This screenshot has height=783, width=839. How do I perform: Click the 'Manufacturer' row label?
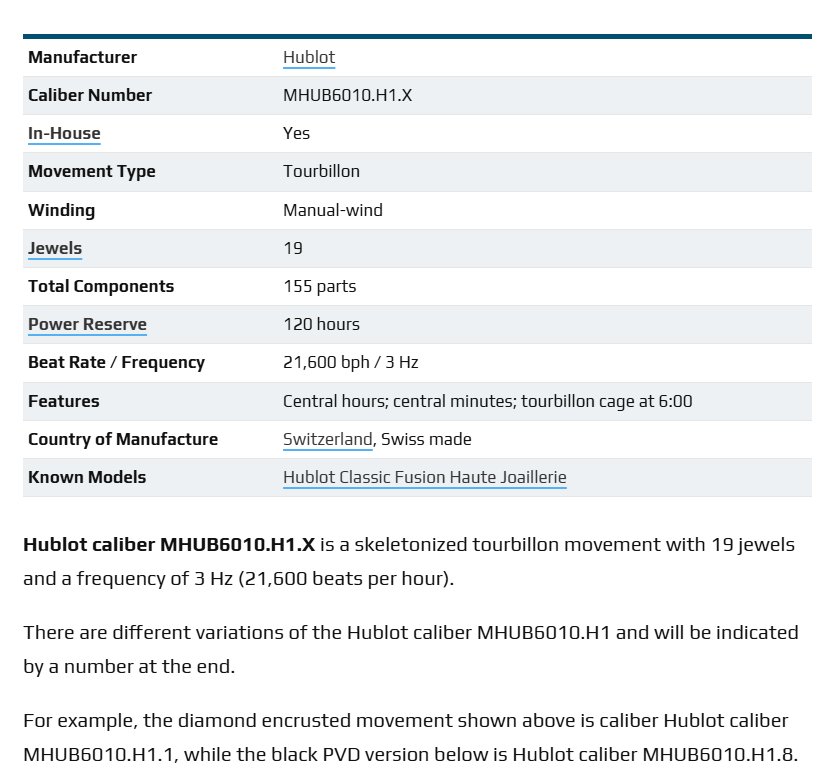[x=82, y=57]
